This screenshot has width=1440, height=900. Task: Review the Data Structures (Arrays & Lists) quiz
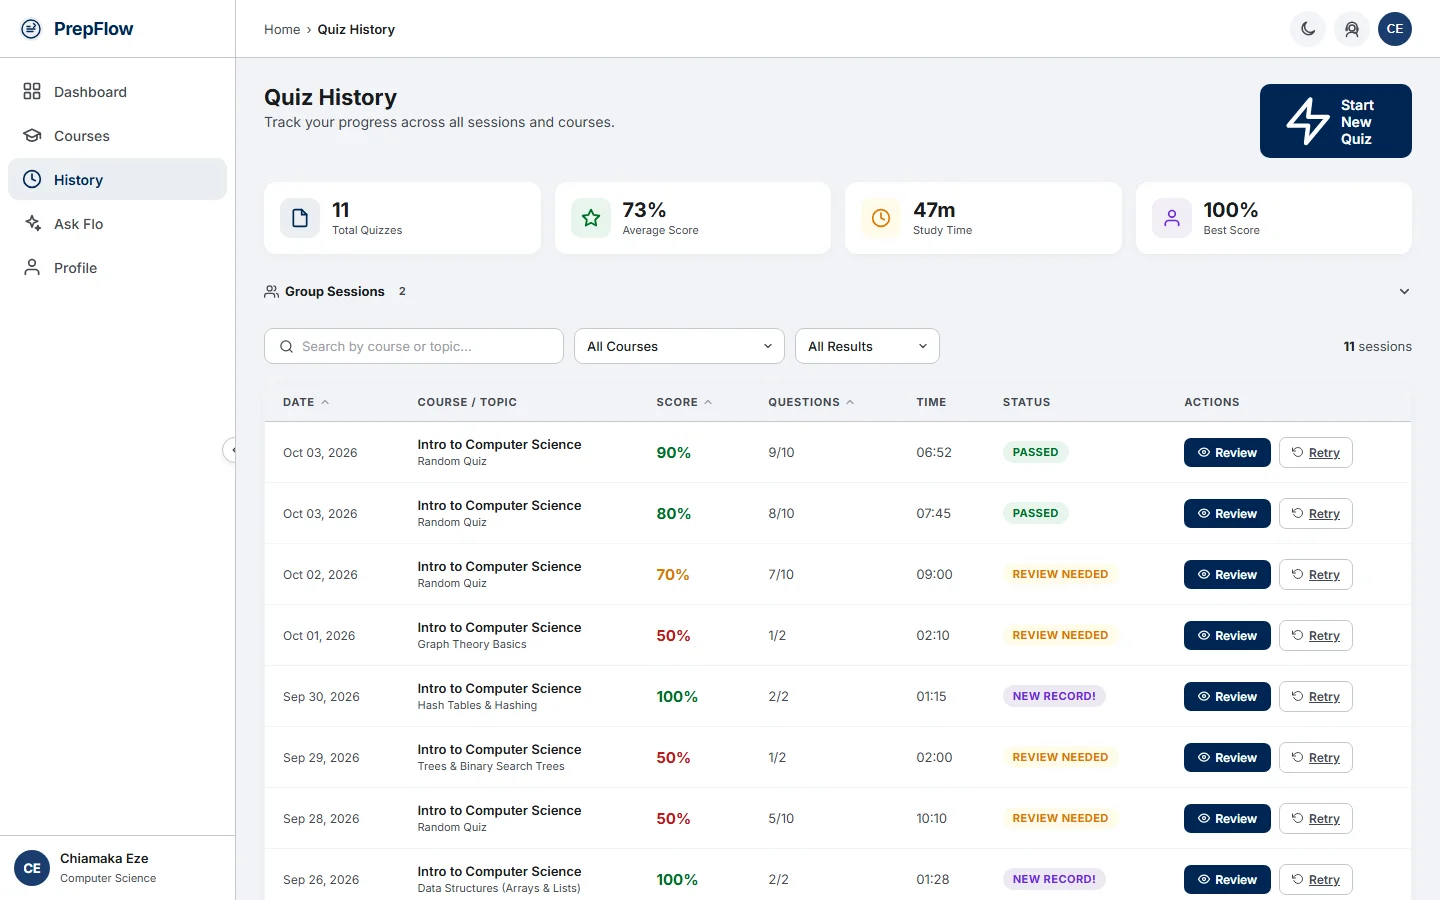[x=1227, y=879]
